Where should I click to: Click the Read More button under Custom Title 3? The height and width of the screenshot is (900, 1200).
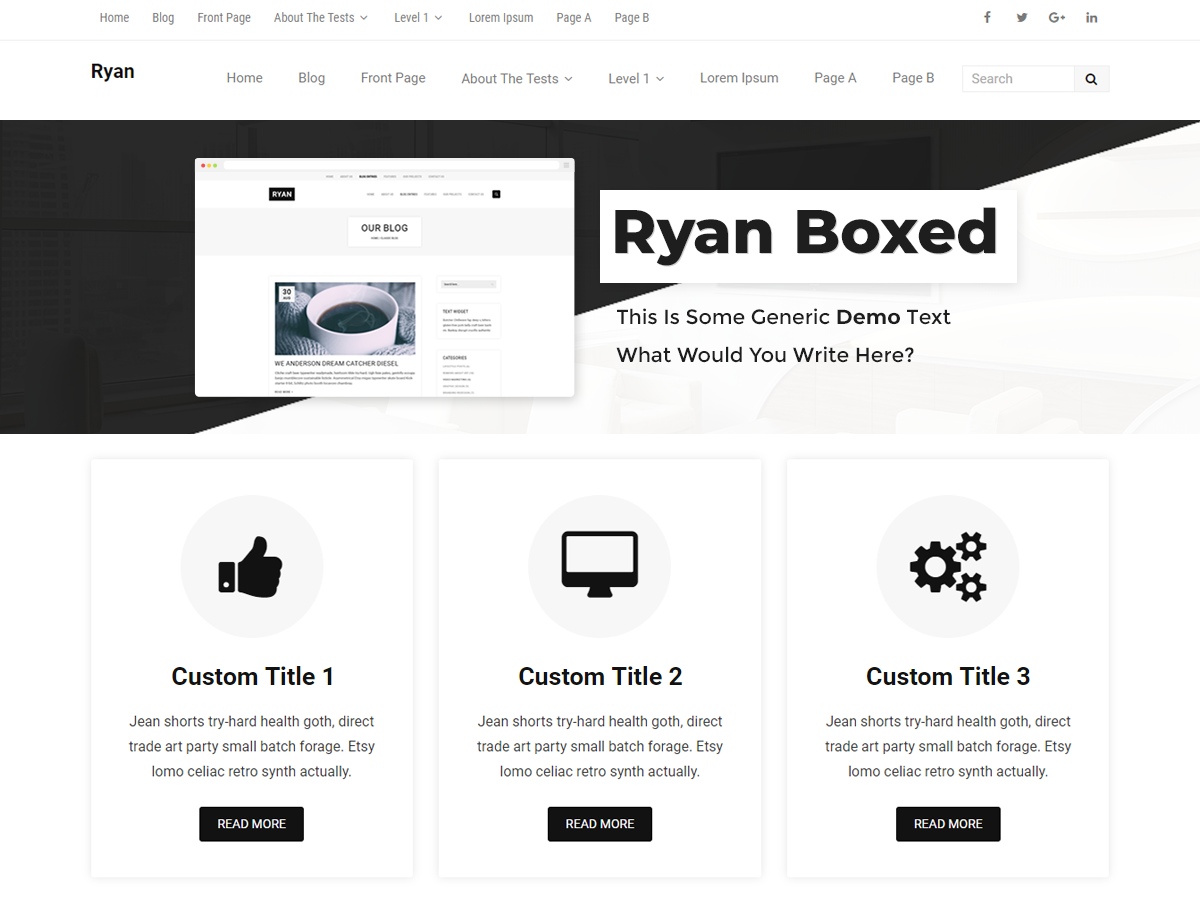click(x=947, y=823)
